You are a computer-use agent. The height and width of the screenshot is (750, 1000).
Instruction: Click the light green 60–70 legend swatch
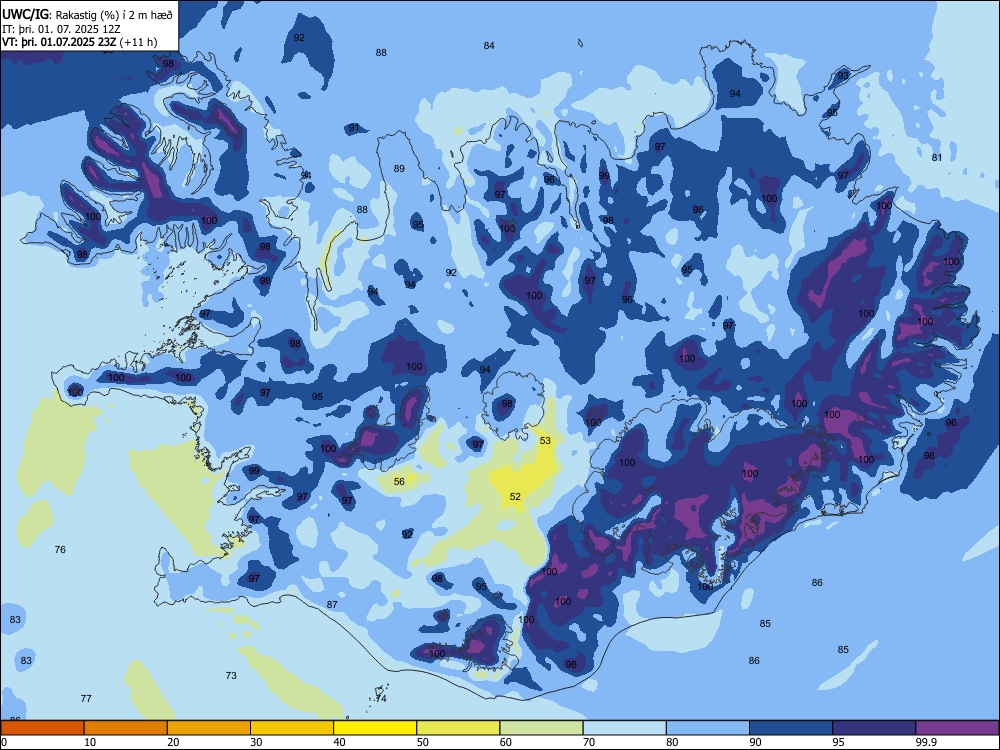tap(541, 728)
